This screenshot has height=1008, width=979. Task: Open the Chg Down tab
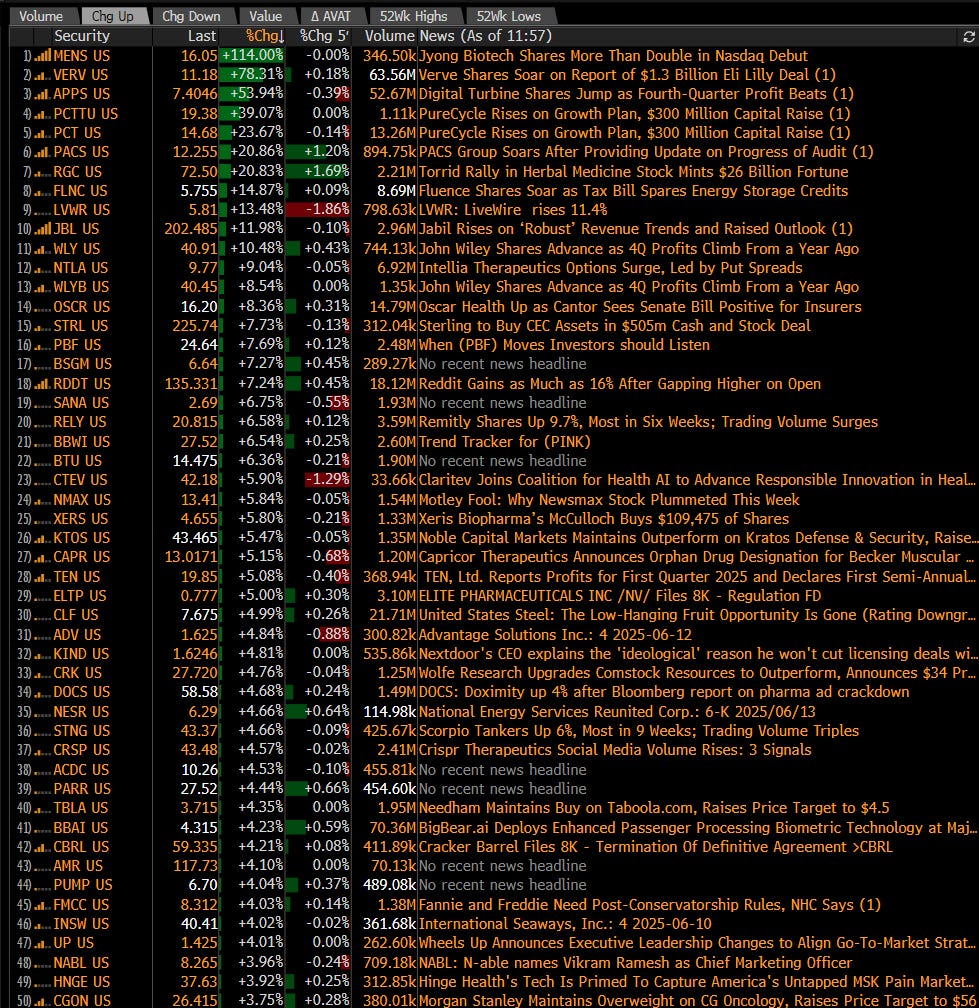click(191, 16)
